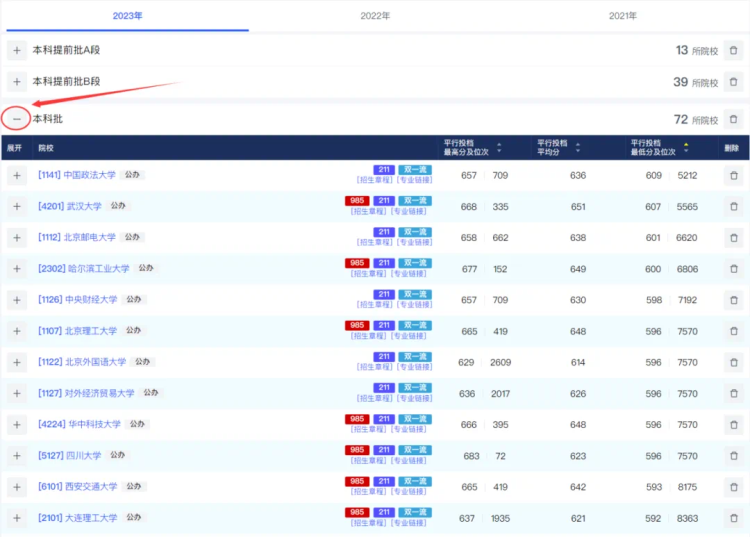Delete the 本科提前批A段 batch row

point(733,50)
